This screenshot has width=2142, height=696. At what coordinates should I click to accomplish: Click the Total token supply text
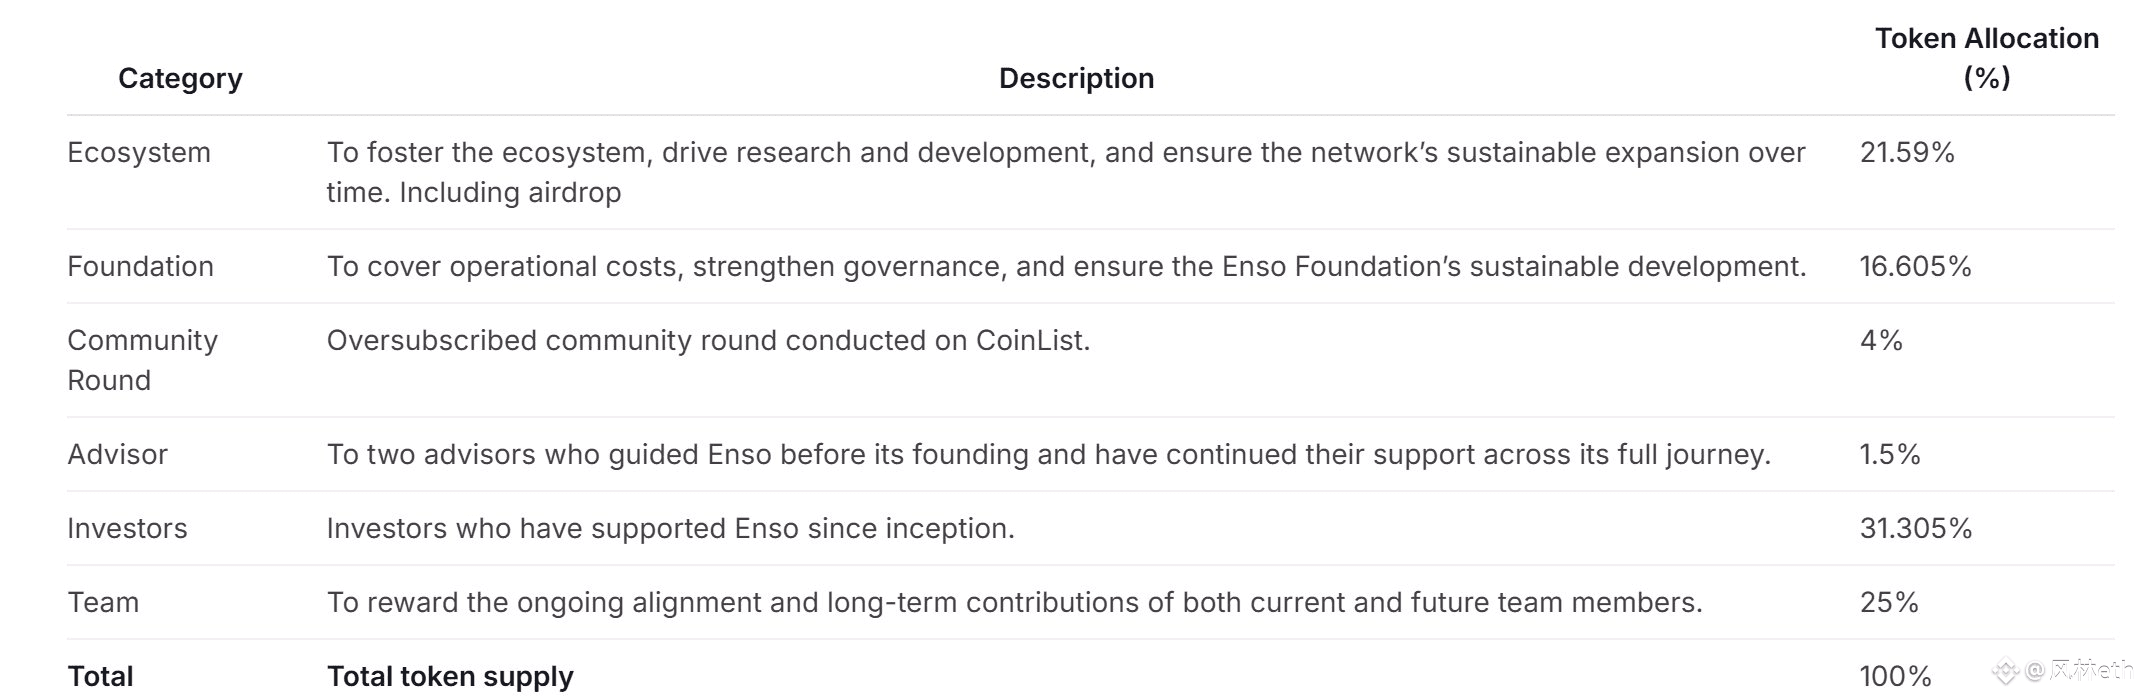tap(450, 676)
